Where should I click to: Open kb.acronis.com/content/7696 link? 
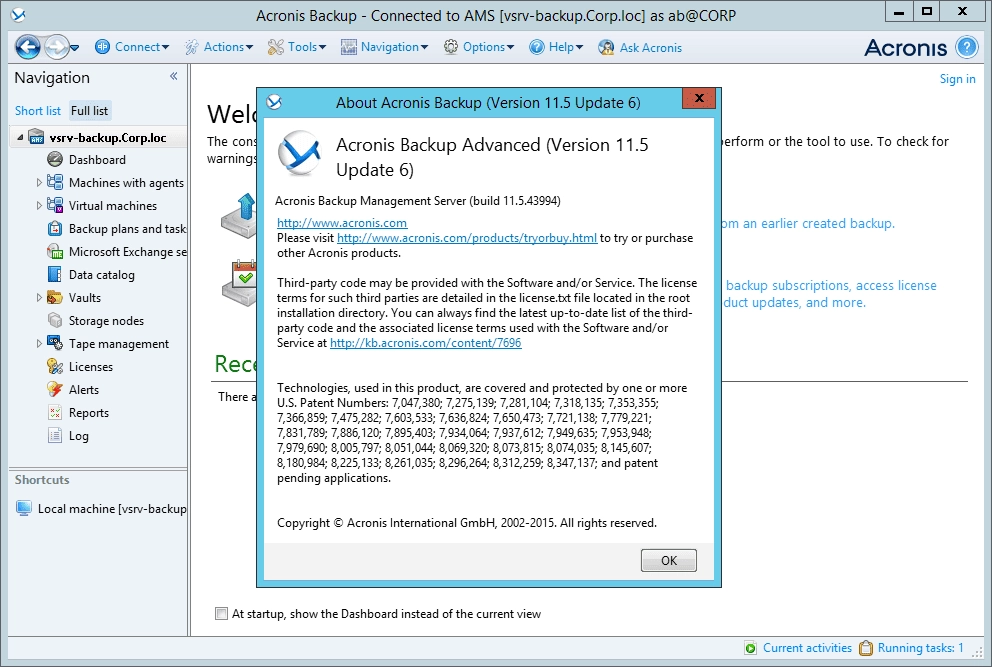click(x=426, y=343)
